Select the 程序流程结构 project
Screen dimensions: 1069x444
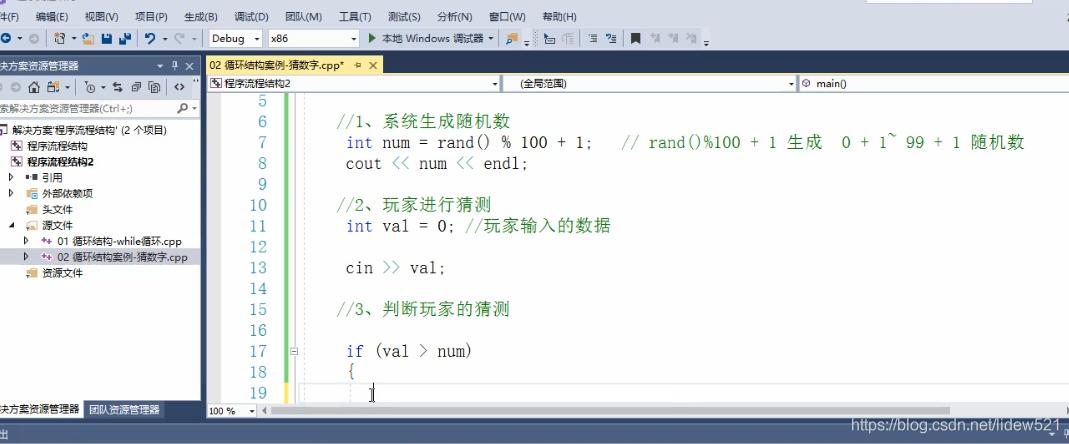coord(57,146)
